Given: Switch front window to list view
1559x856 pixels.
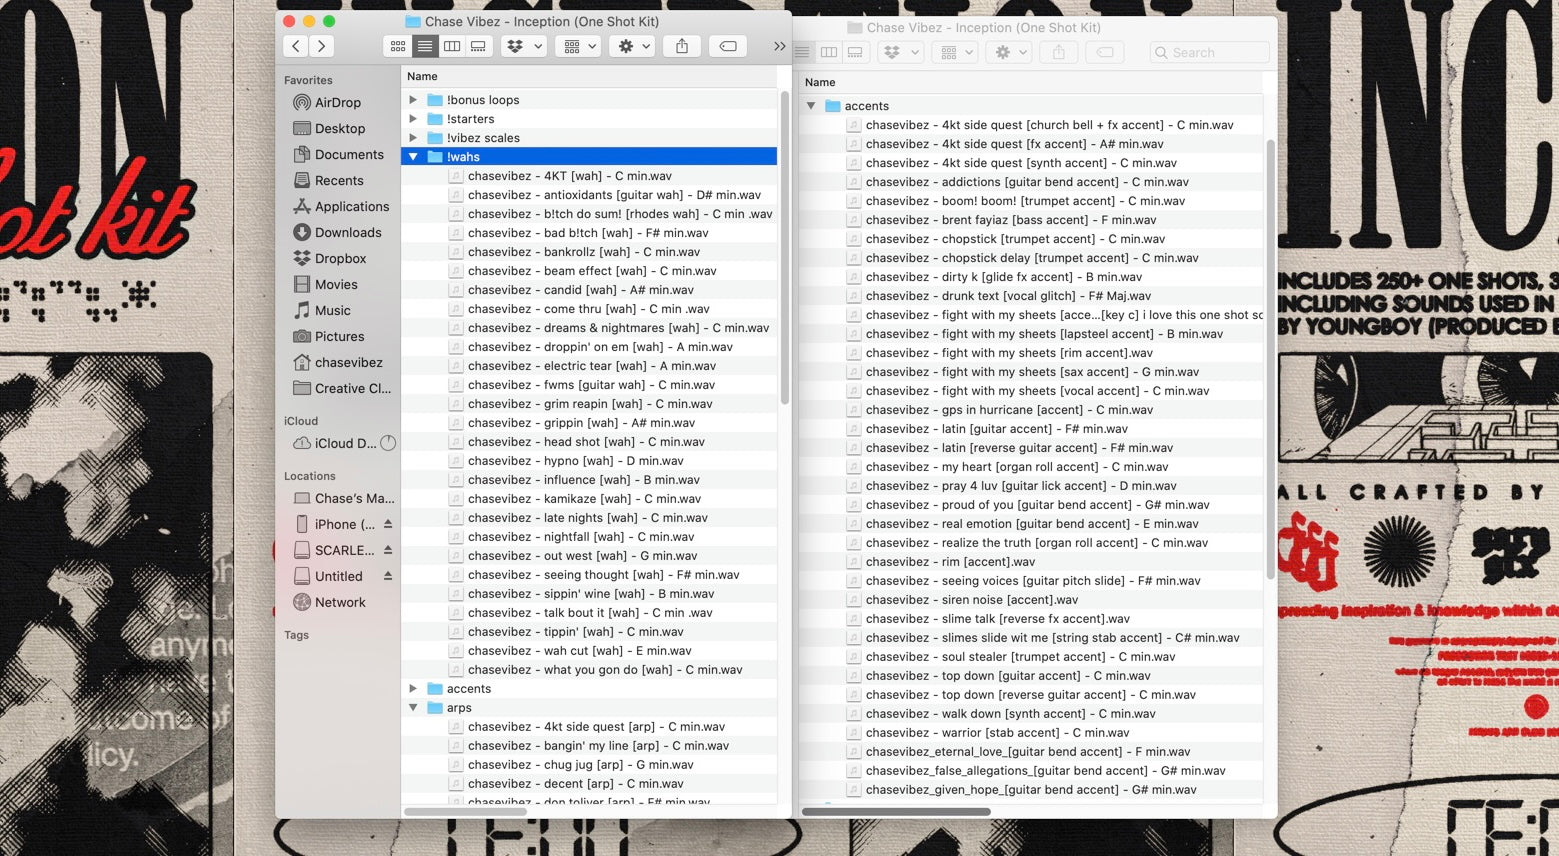Looking at the screenshot, I should pos(425,46).
